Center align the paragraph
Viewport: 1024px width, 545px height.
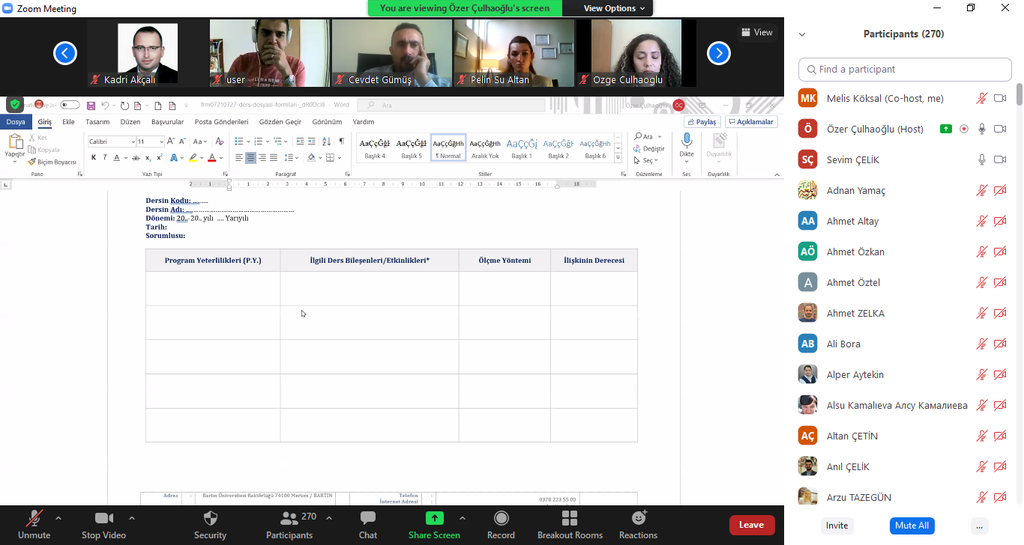tap(250, 157)
